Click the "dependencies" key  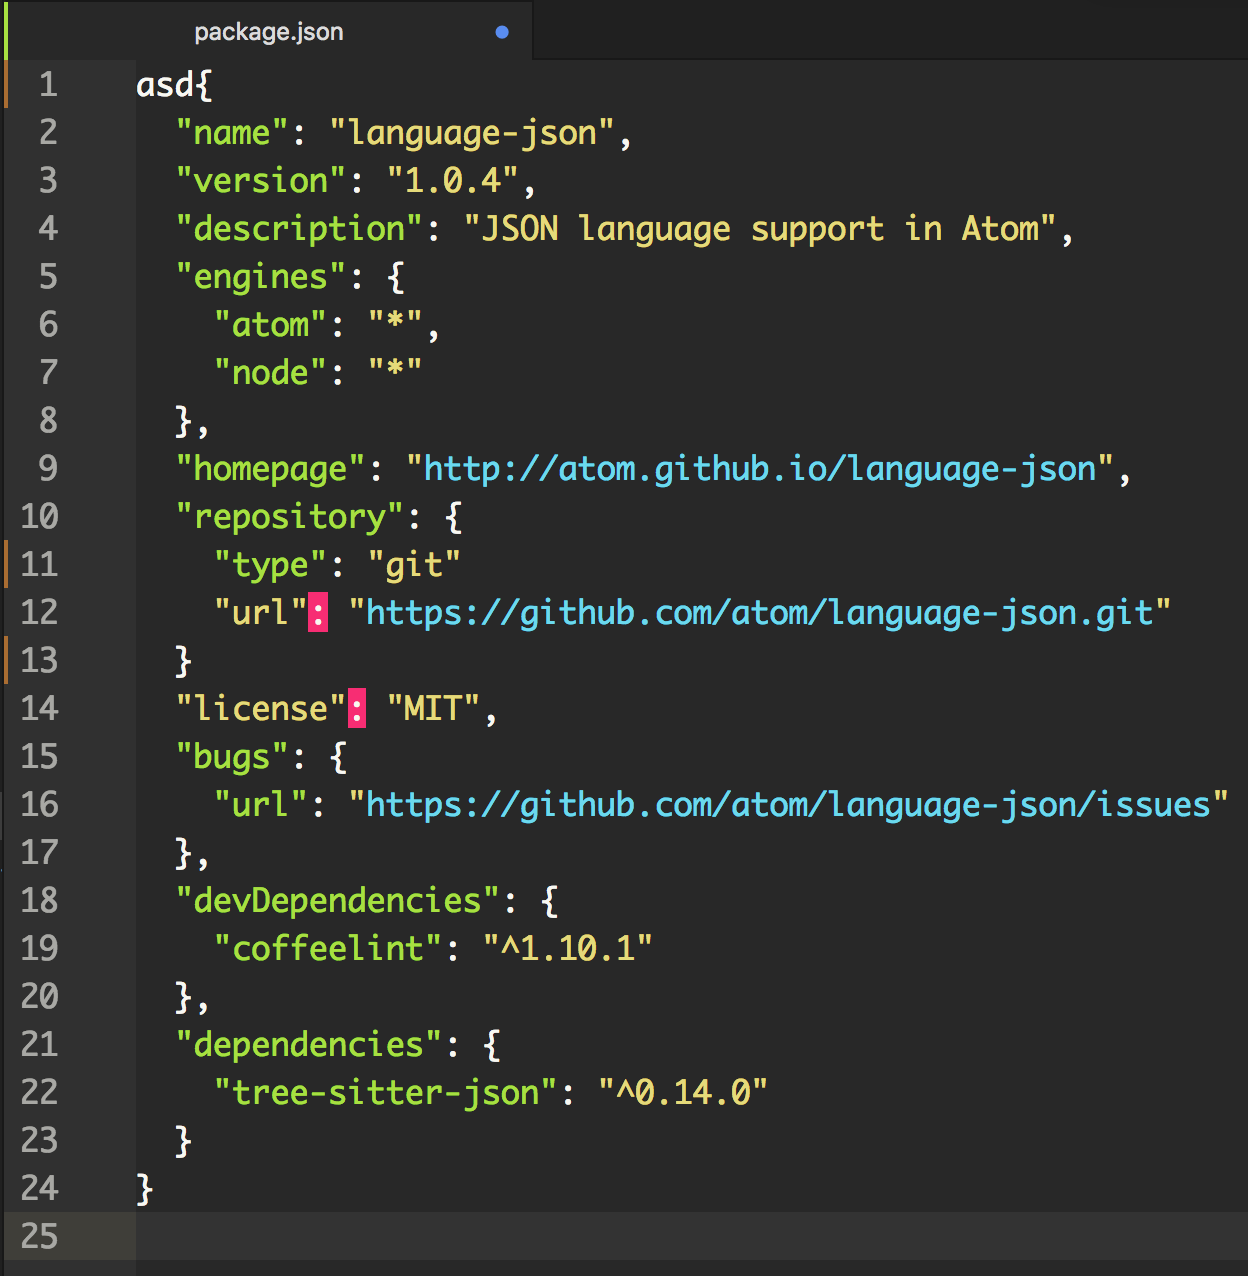point(309,1045)
